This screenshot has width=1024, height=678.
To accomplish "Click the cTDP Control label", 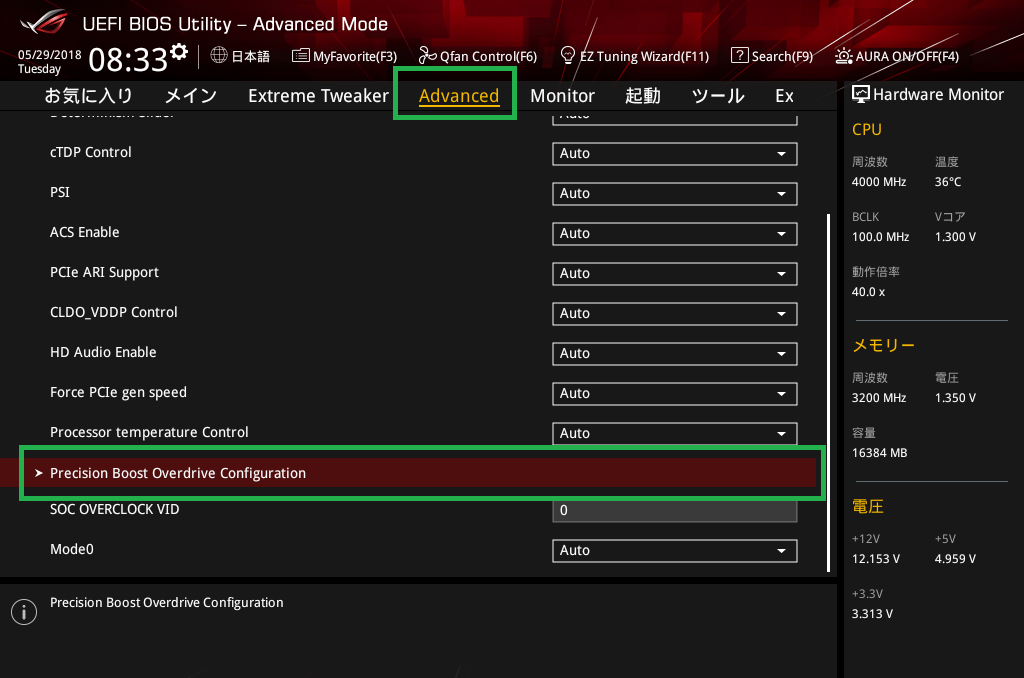I will (x=91, y=152).
